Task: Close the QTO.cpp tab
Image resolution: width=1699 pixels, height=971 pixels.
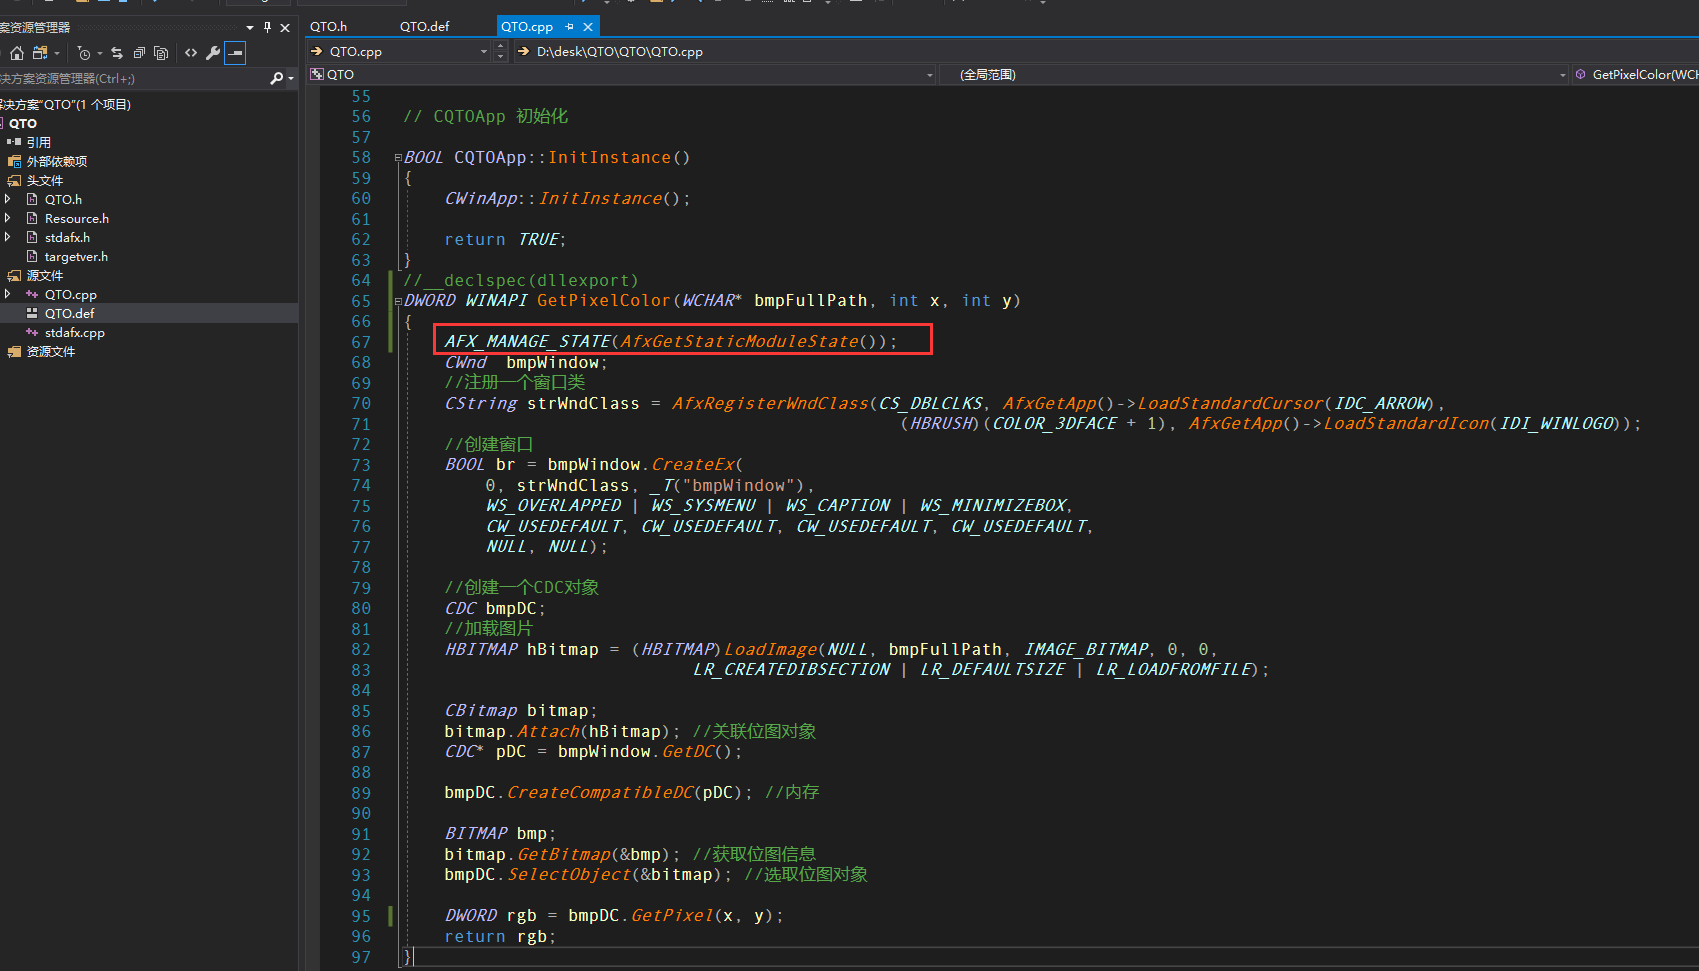Action: click(x=588, y=27)
